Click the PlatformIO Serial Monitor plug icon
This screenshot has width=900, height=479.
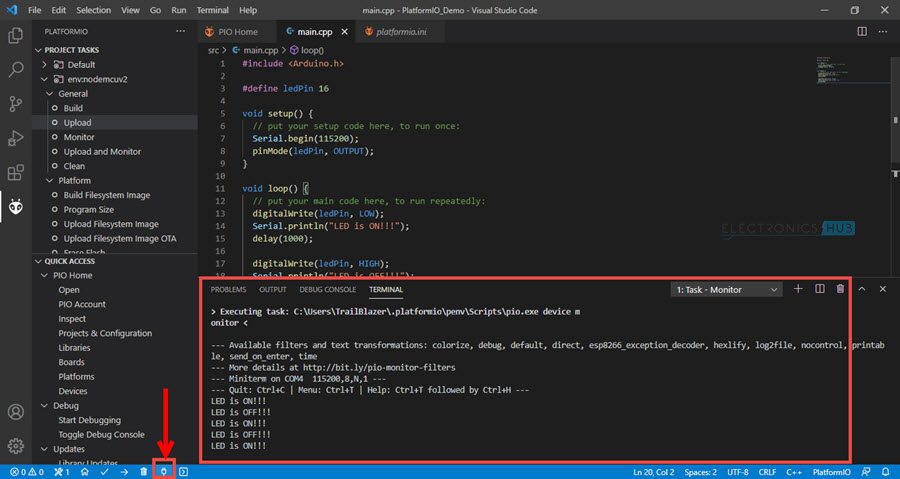164,472
